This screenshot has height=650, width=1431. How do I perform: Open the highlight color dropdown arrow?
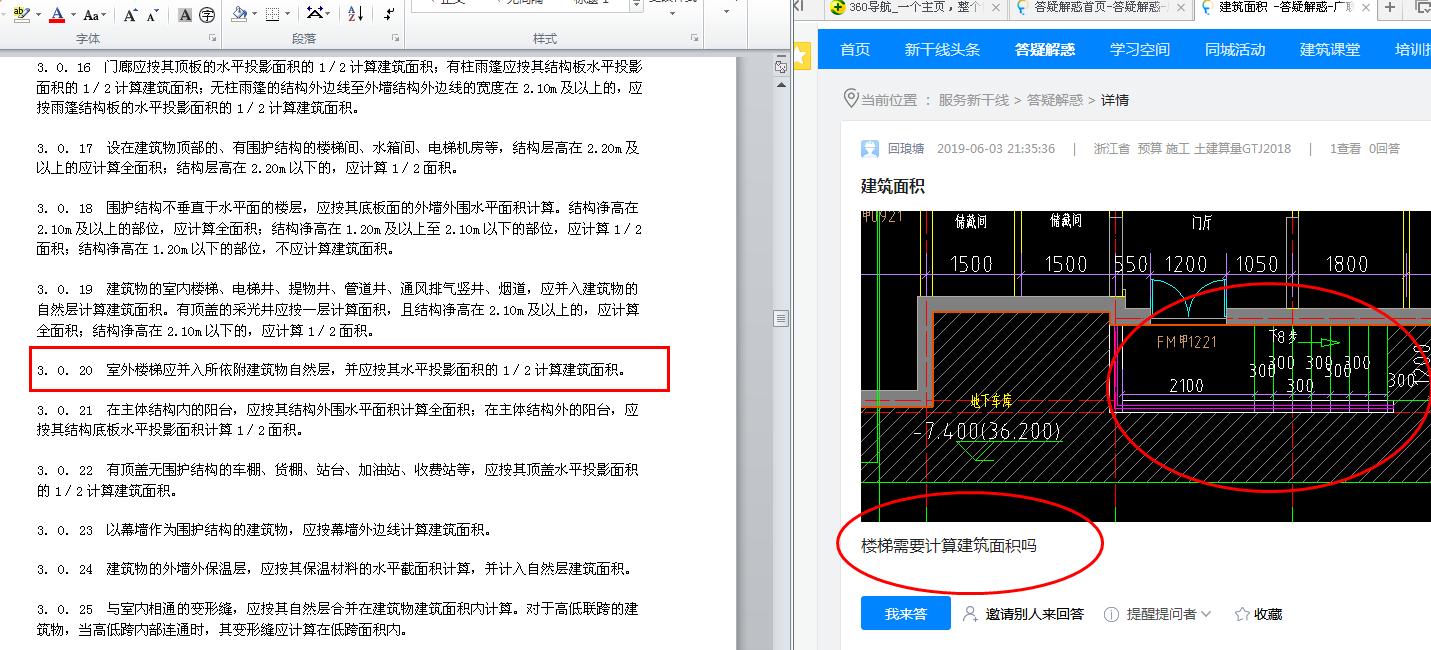coord(38,15)
